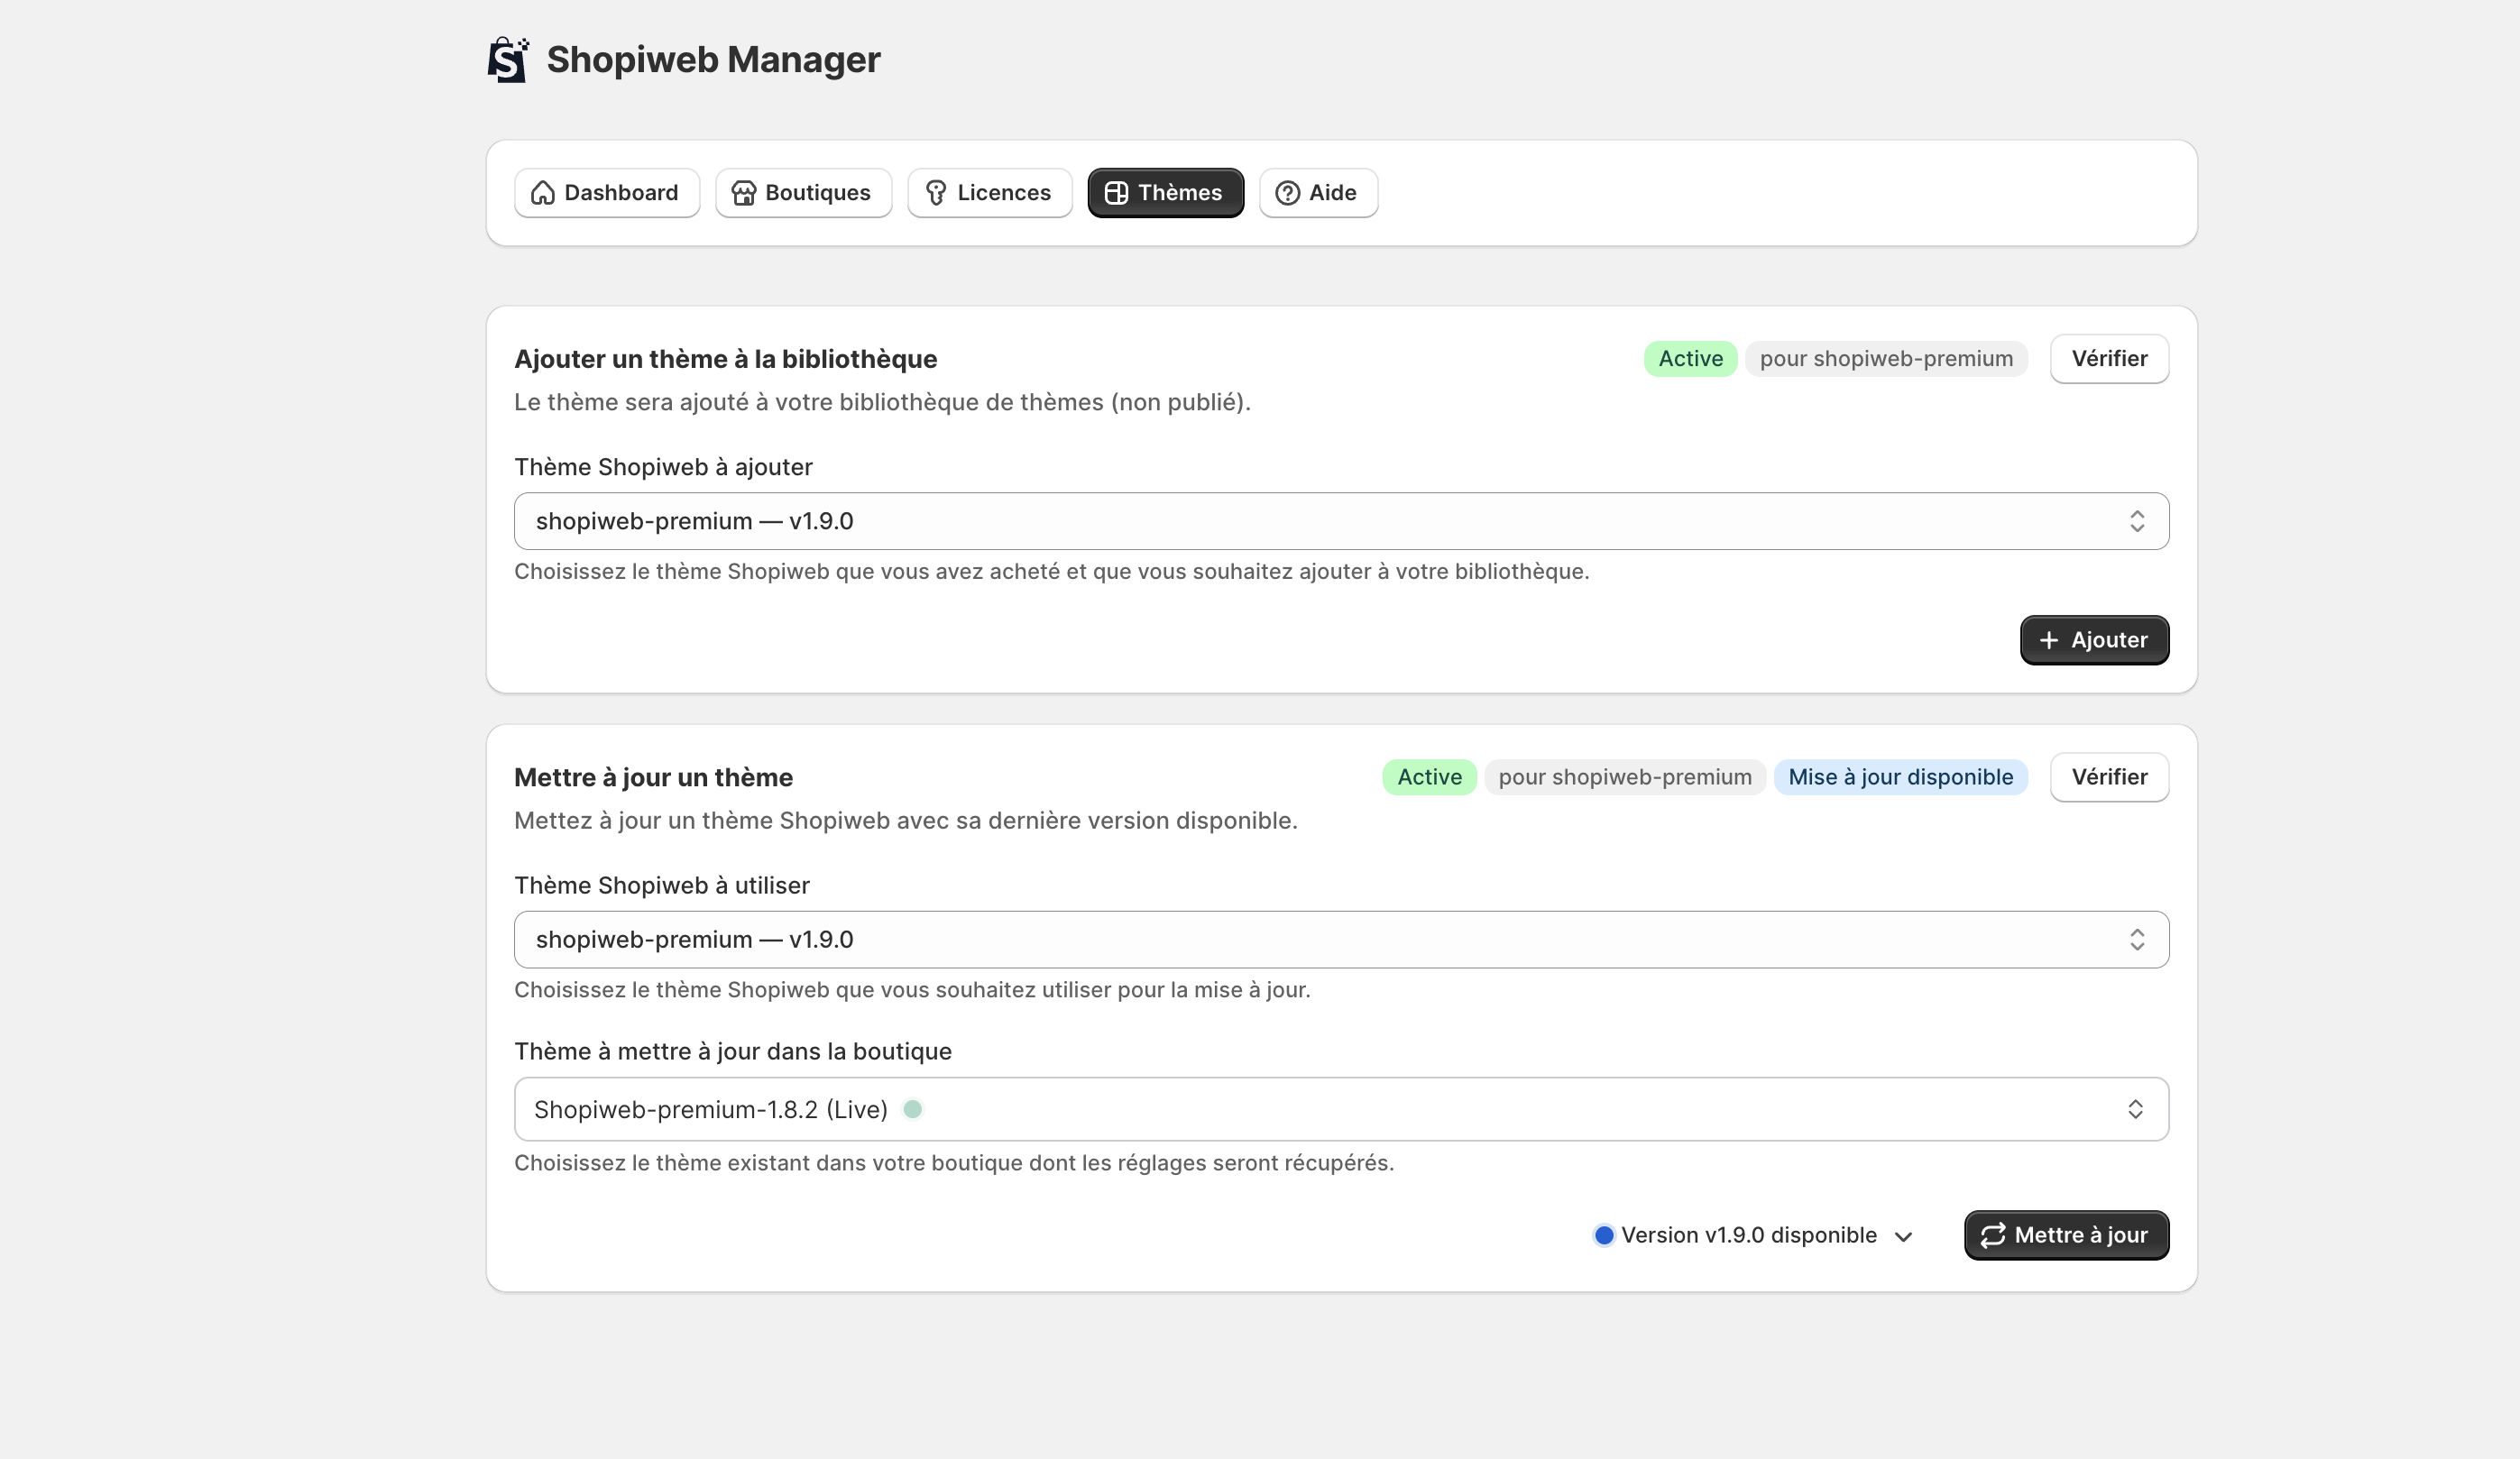Switch to the Licences tab

(989, 193)
